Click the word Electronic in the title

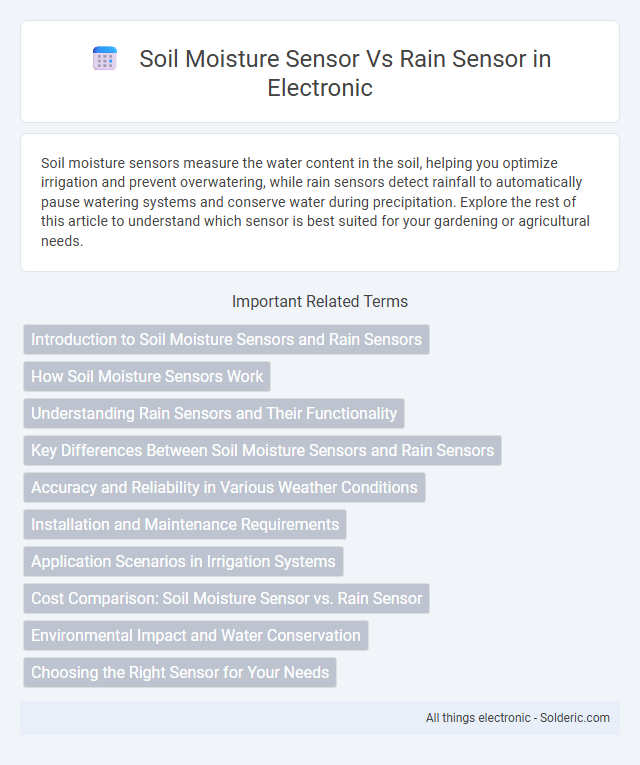point(320,88)
